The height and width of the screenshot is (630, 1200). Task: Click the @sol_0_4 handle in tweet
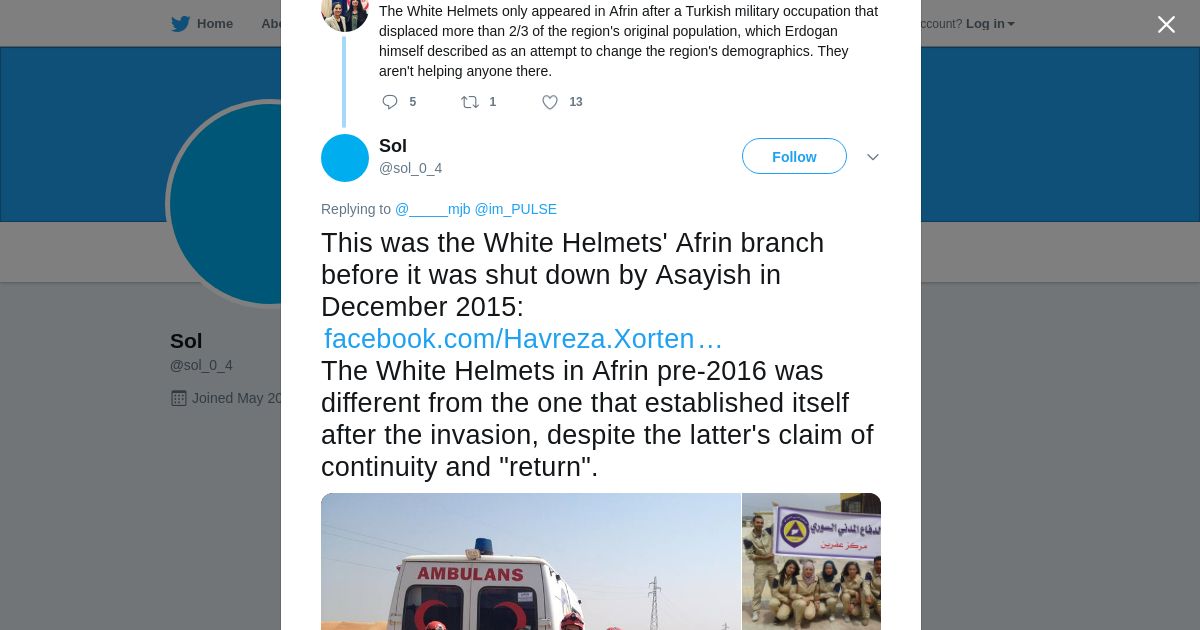pyautogui.click(x=410, y=168)
